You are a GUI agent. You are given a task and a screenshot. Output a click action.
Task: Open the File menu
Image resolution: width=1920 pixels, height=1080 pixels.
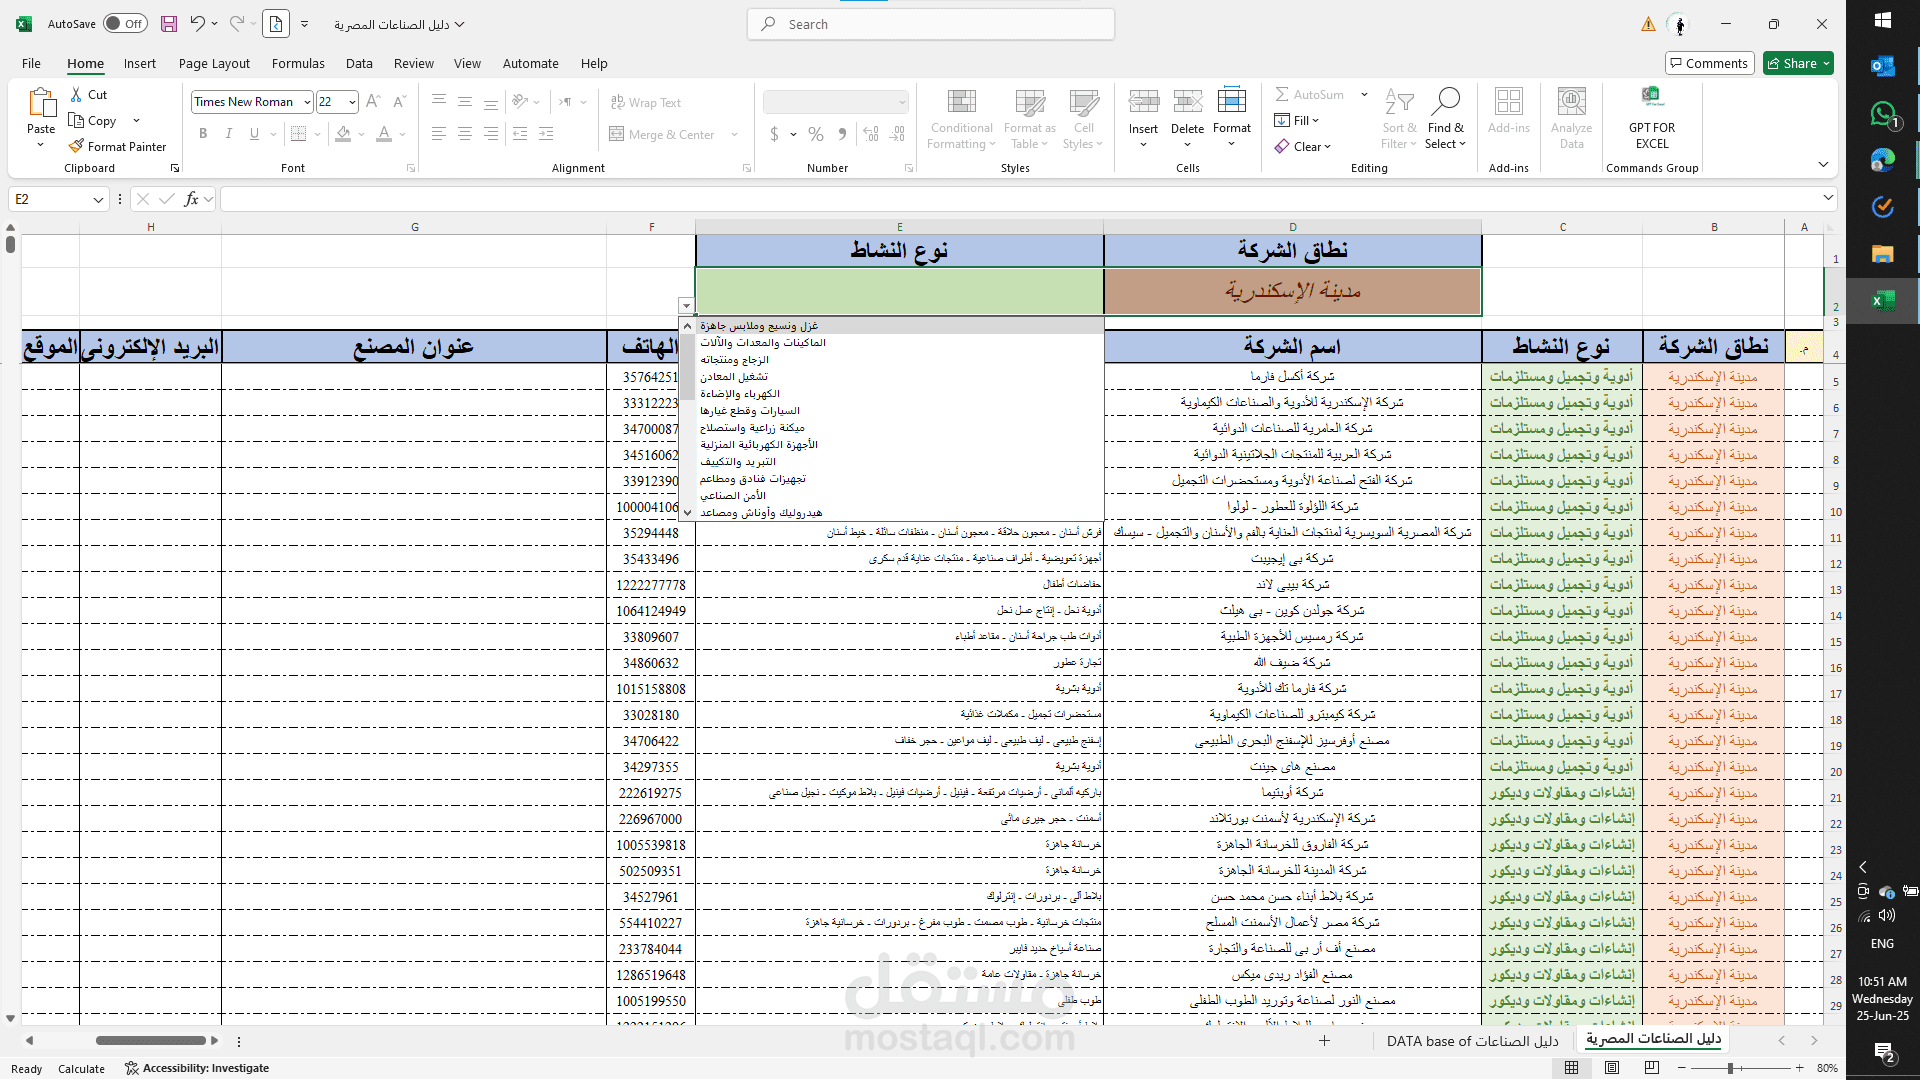(x=31, y=63)
